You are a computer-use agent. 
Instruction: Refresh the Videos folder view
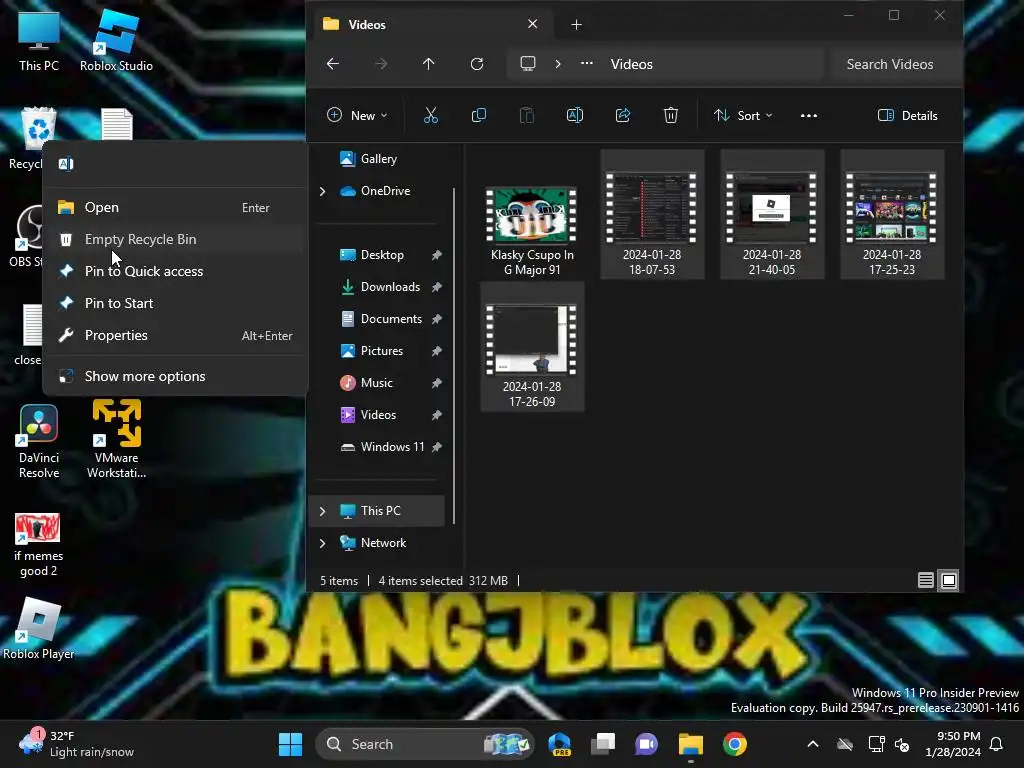(477, 64)
